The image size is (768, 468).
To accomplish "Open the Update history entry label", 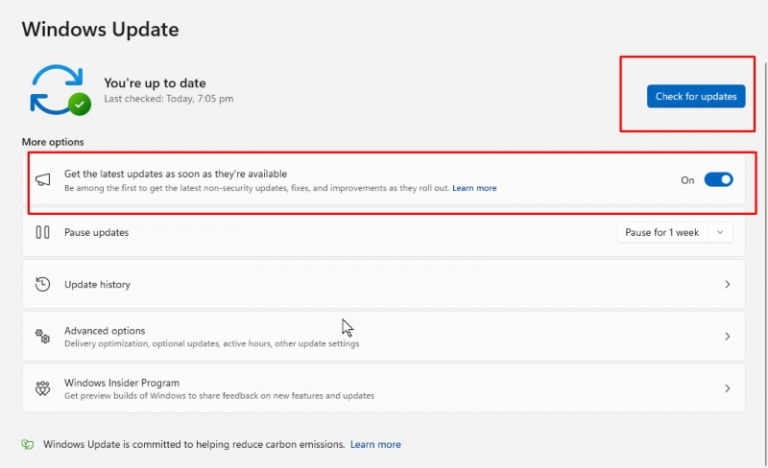I will [x=97, y=284].
